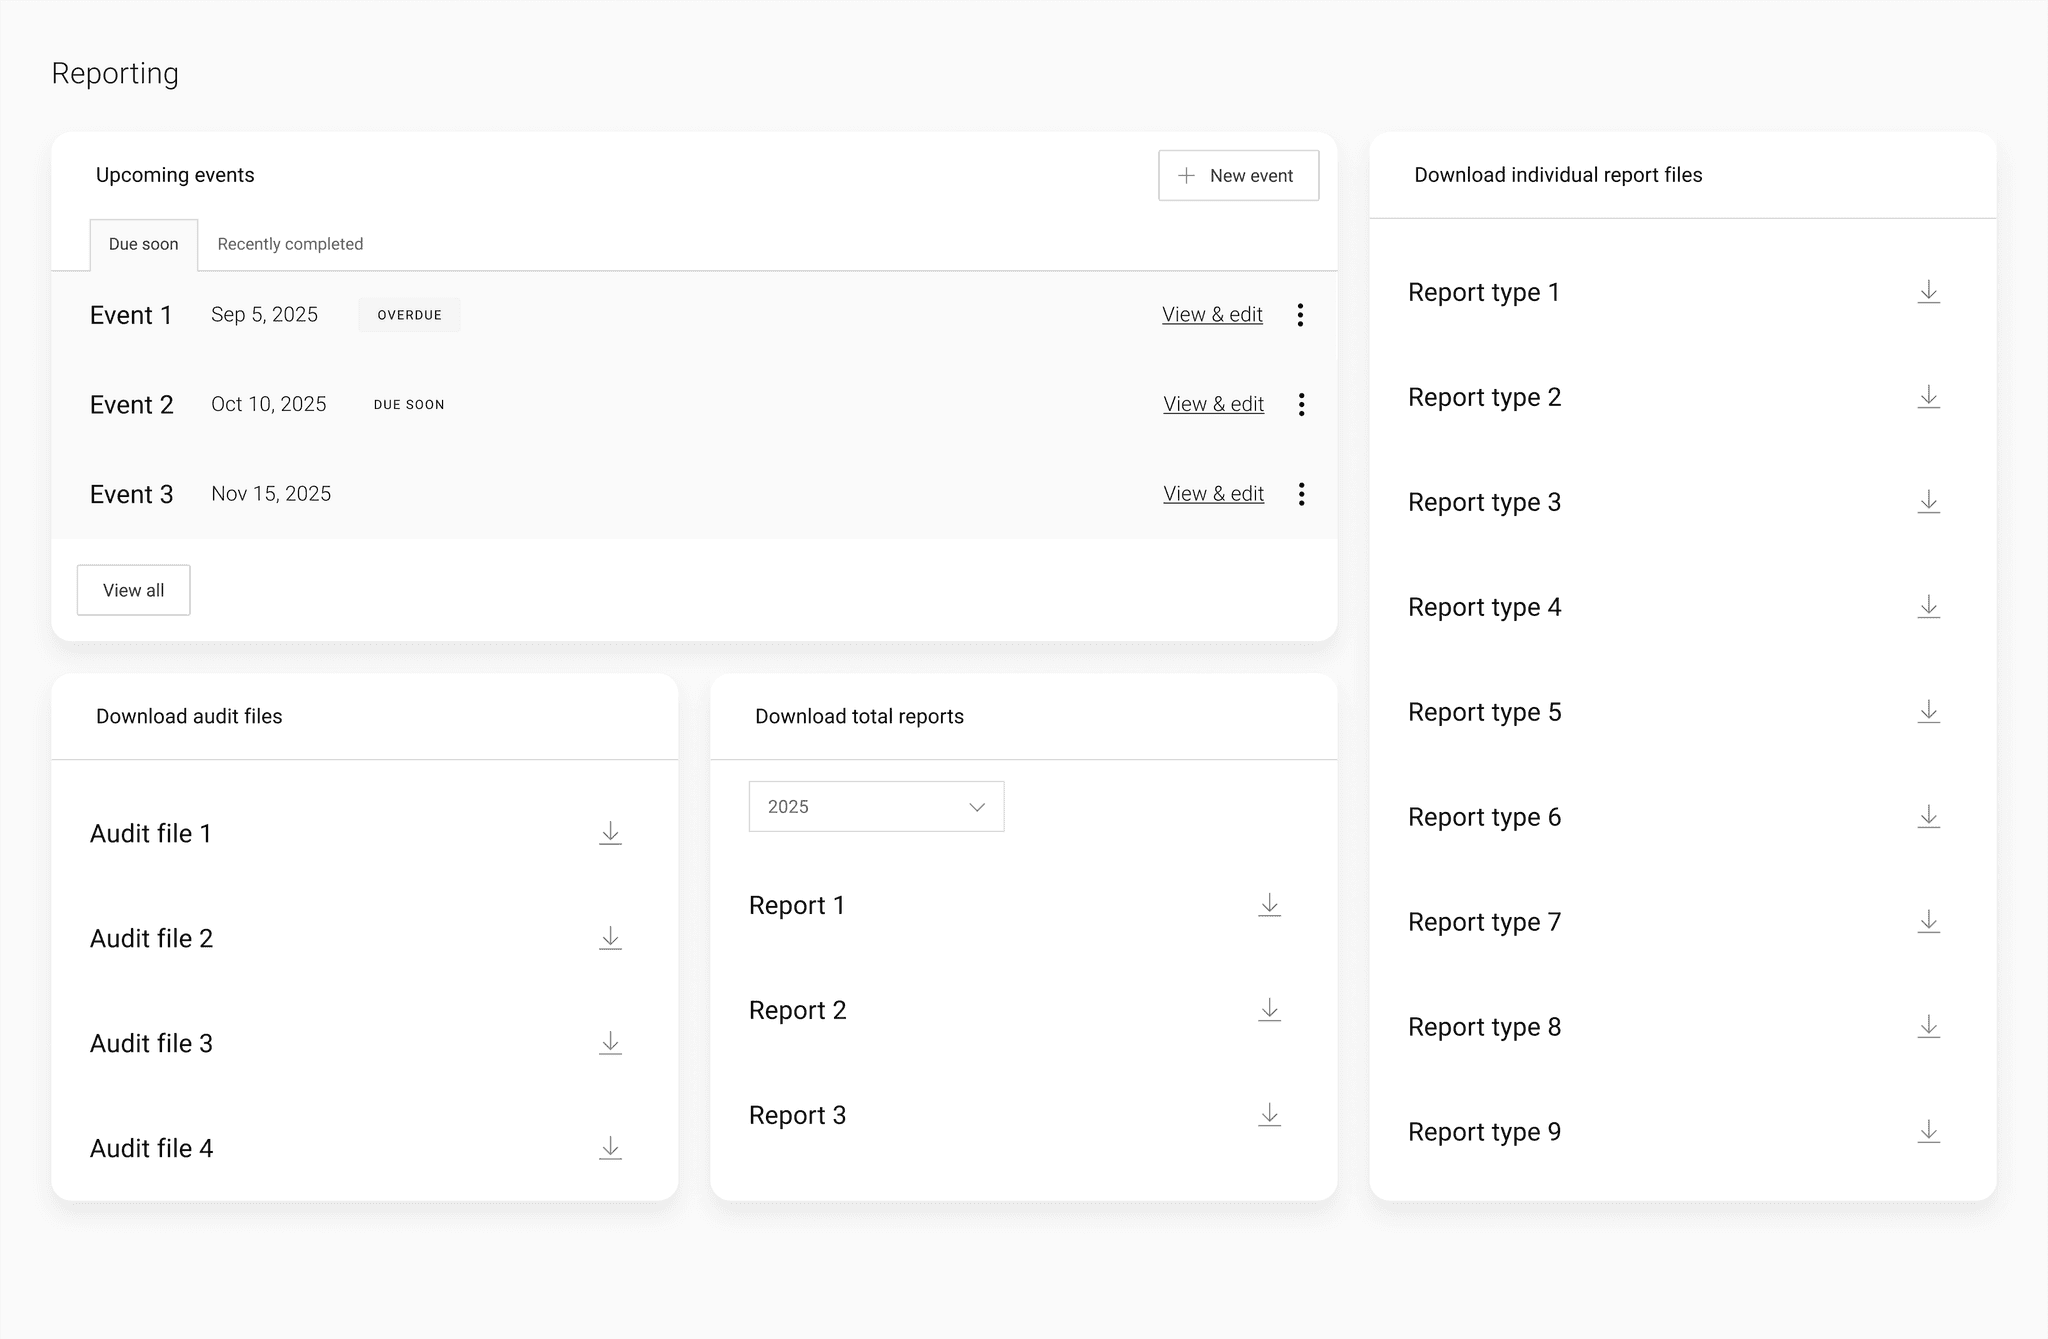The image size is (2048, 1339).
Task: Download Report type 9 file
Action: (x=1928, y=1132)
